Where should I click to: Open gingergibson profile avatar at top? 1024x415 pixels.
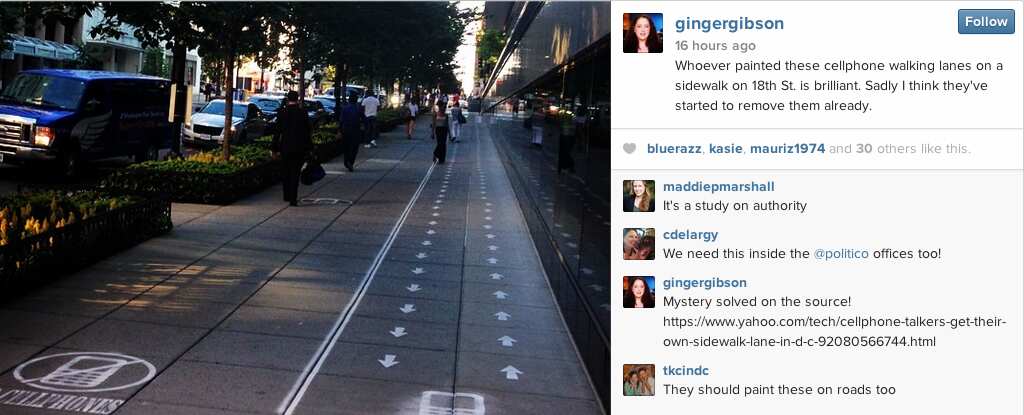643,33
